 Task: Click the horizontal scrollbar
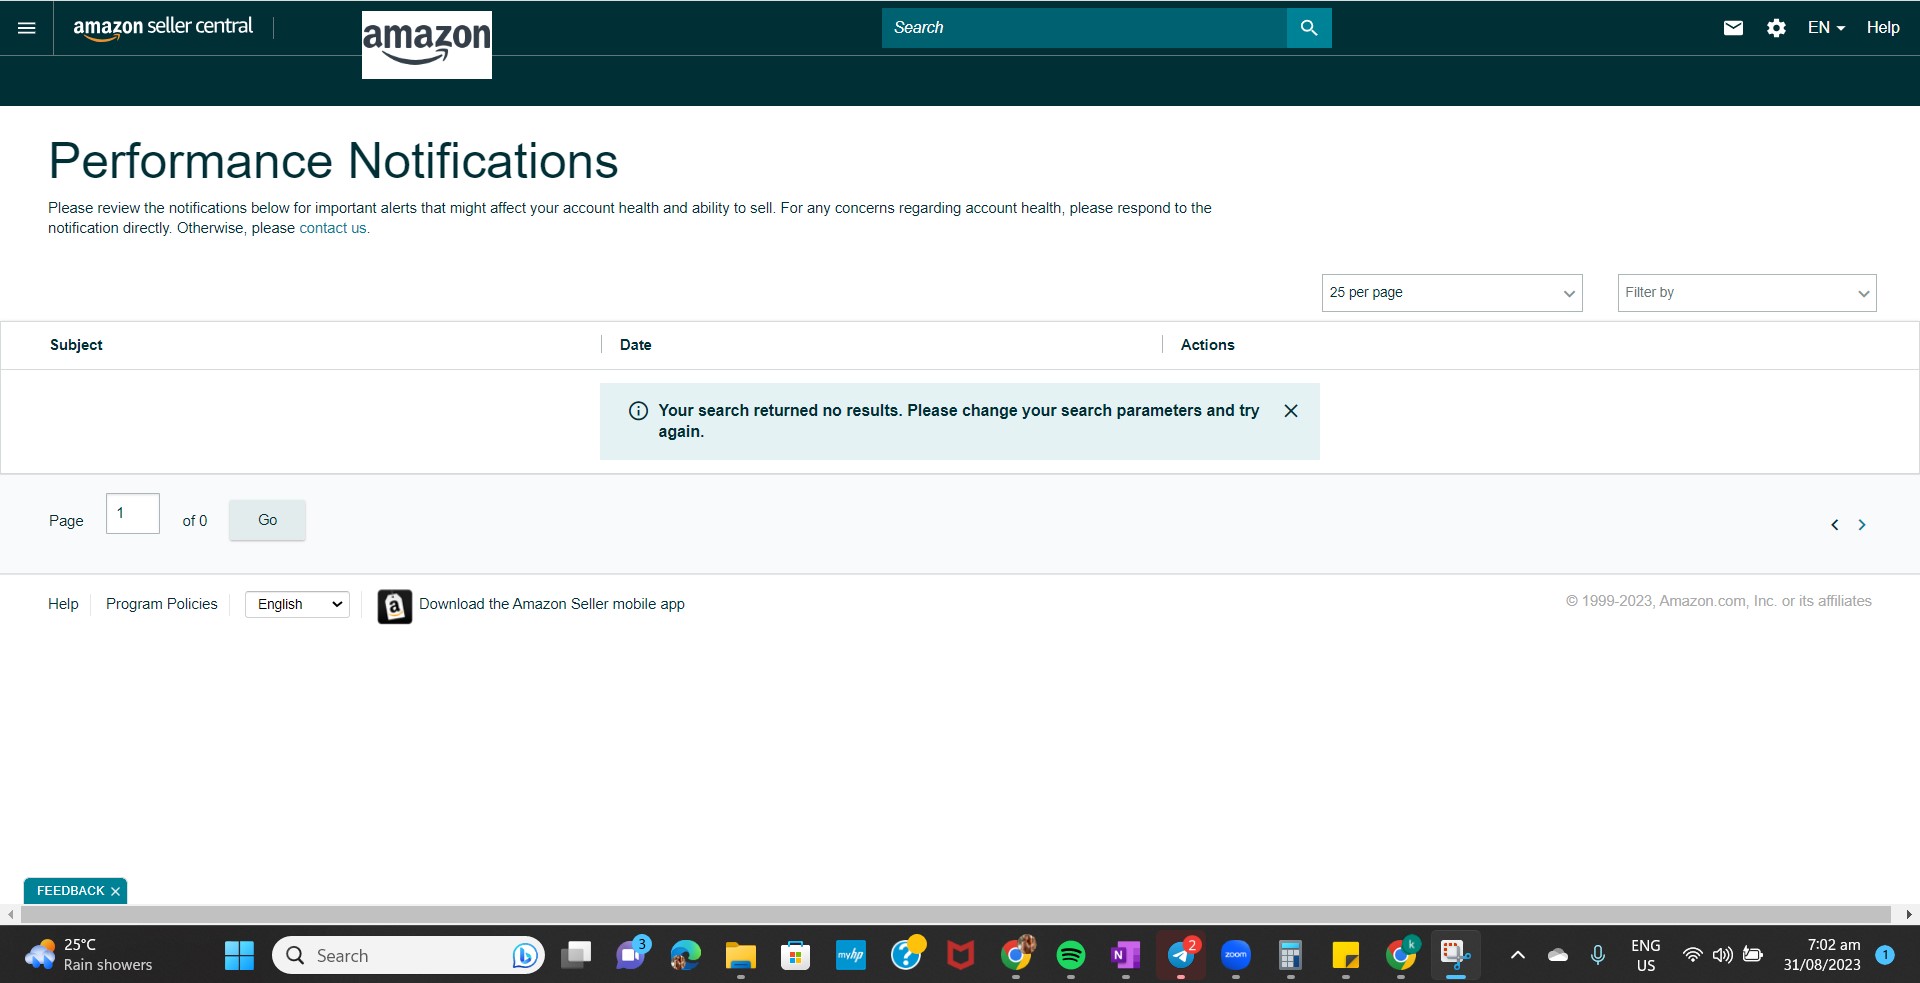(x=955, y=914)
